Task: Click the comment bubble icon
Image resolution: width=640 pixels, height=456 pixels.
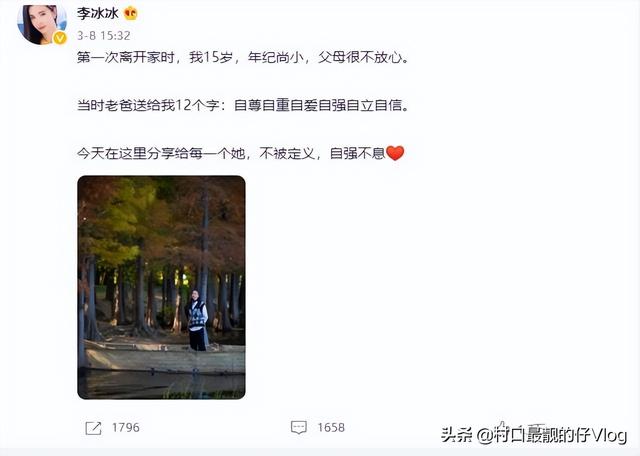Action: [x=299, y=428]
